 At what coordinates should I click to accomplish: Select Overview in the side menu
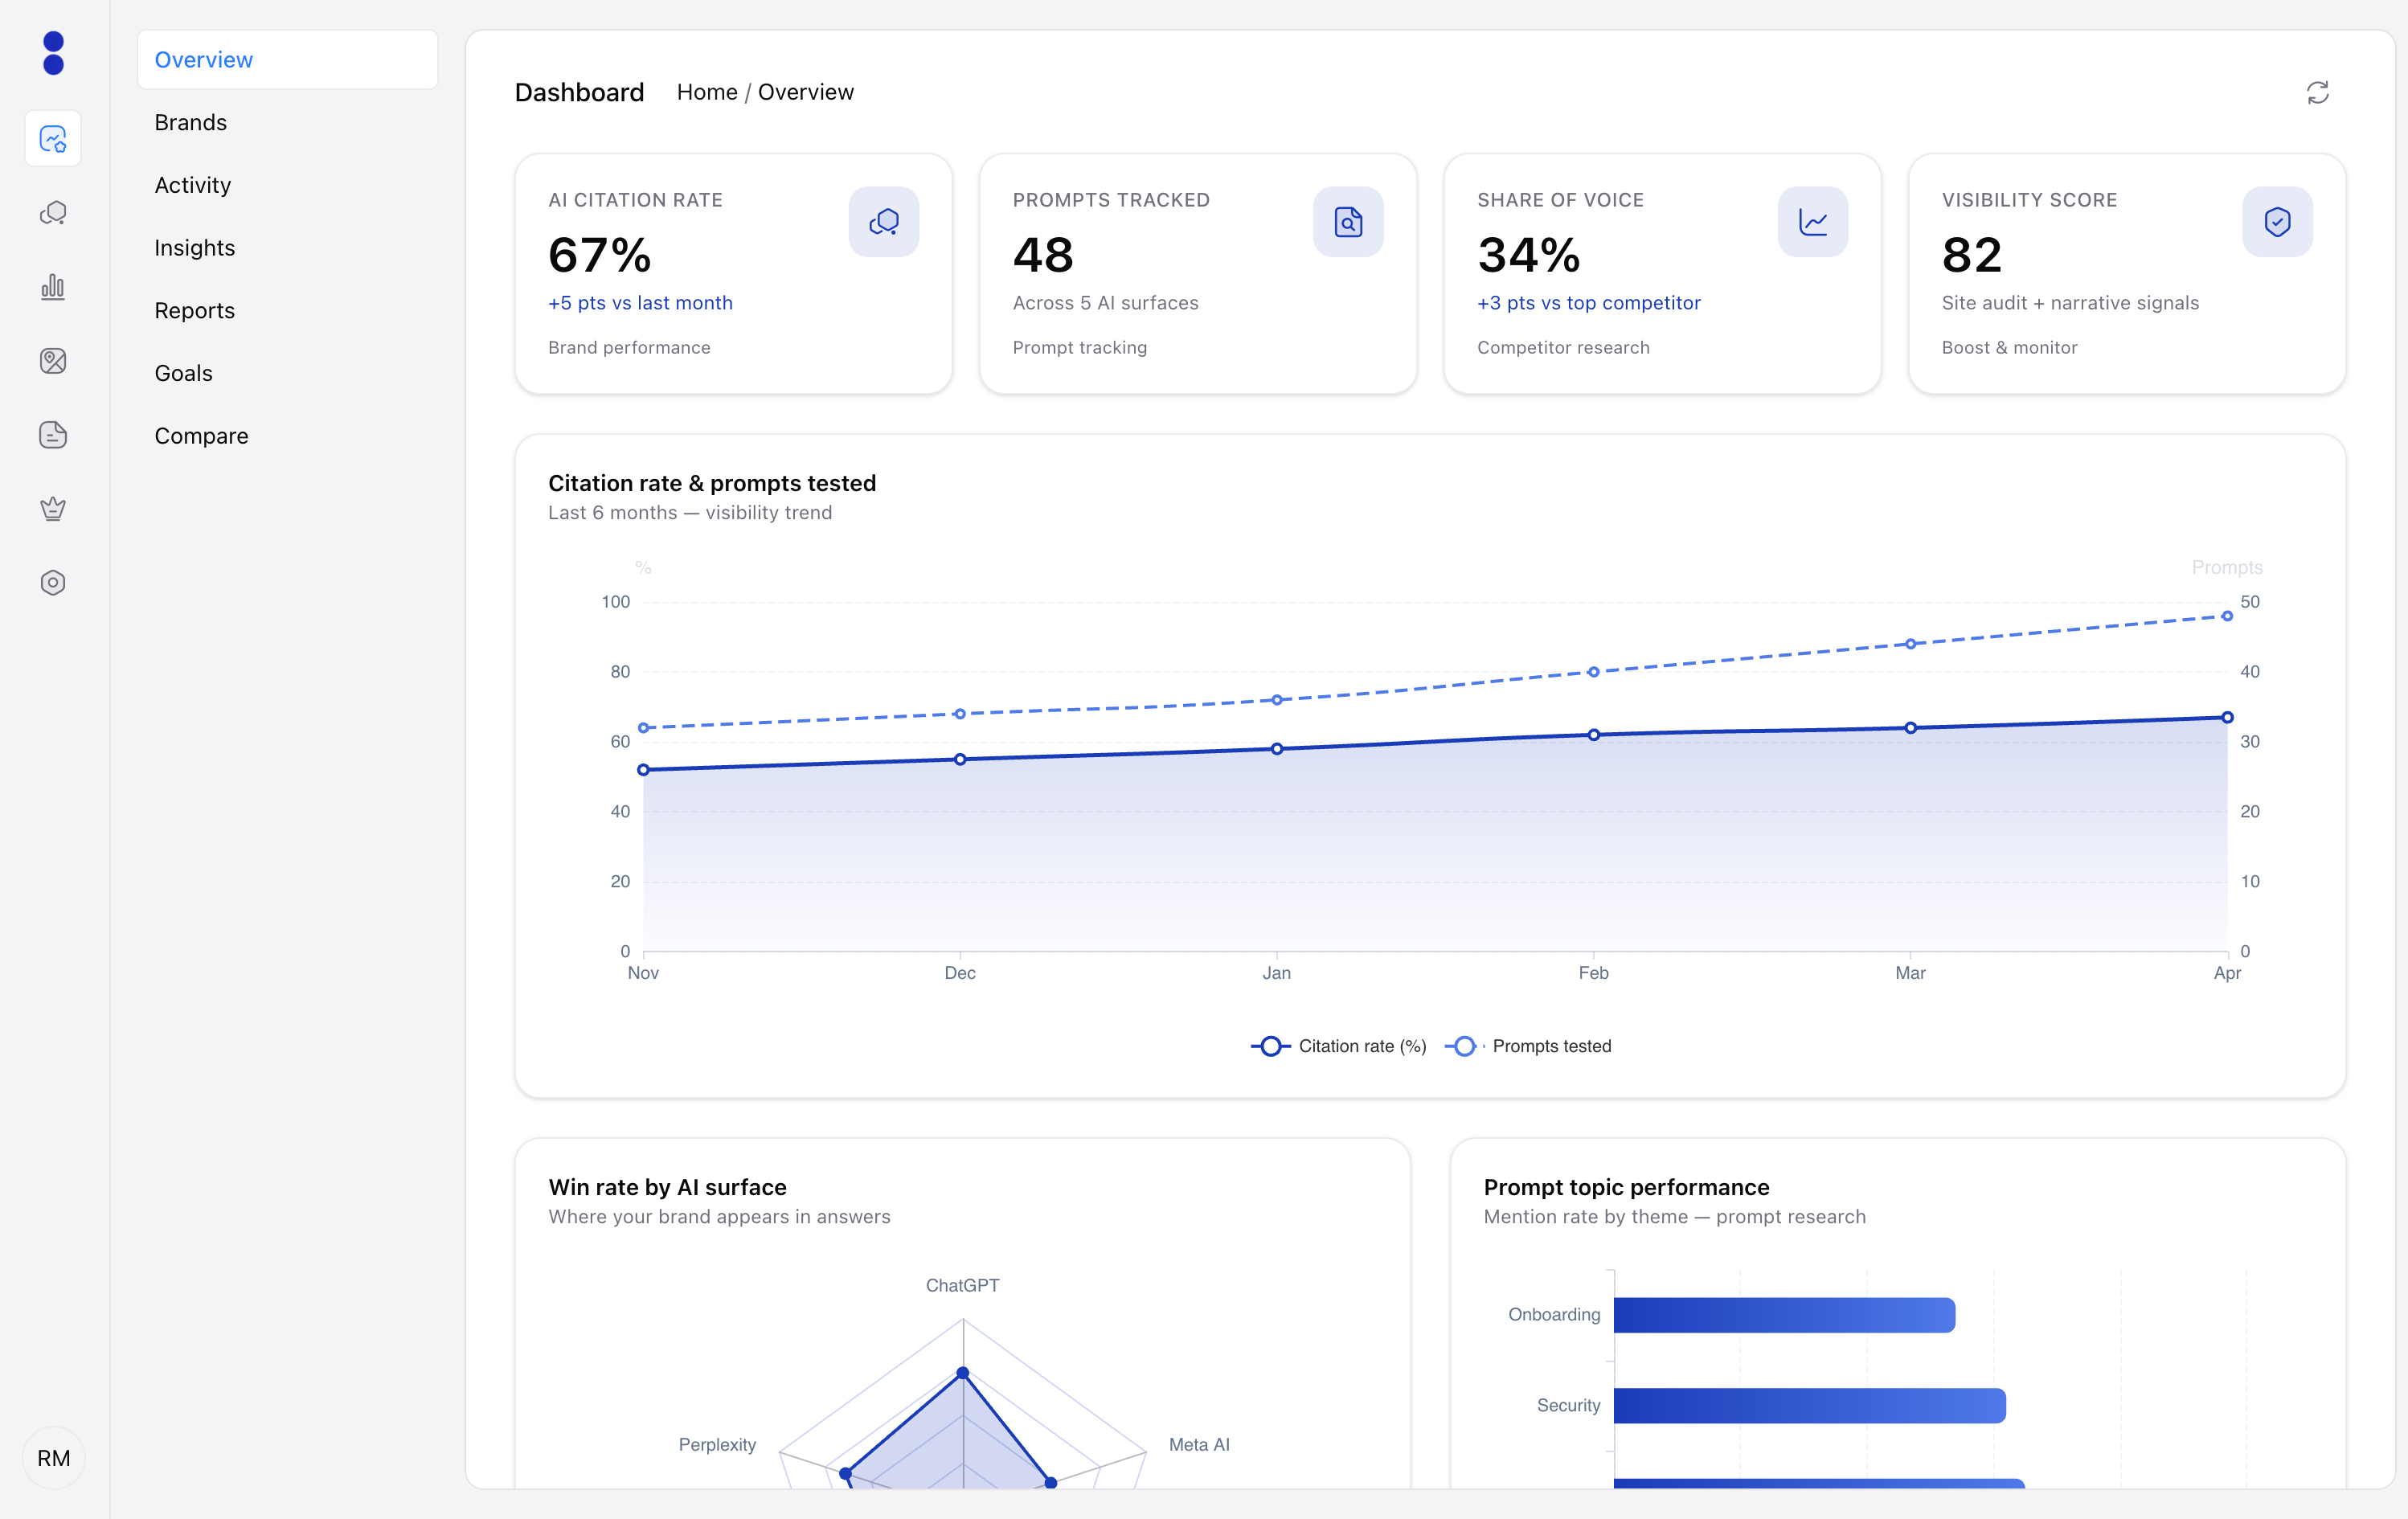288,60
